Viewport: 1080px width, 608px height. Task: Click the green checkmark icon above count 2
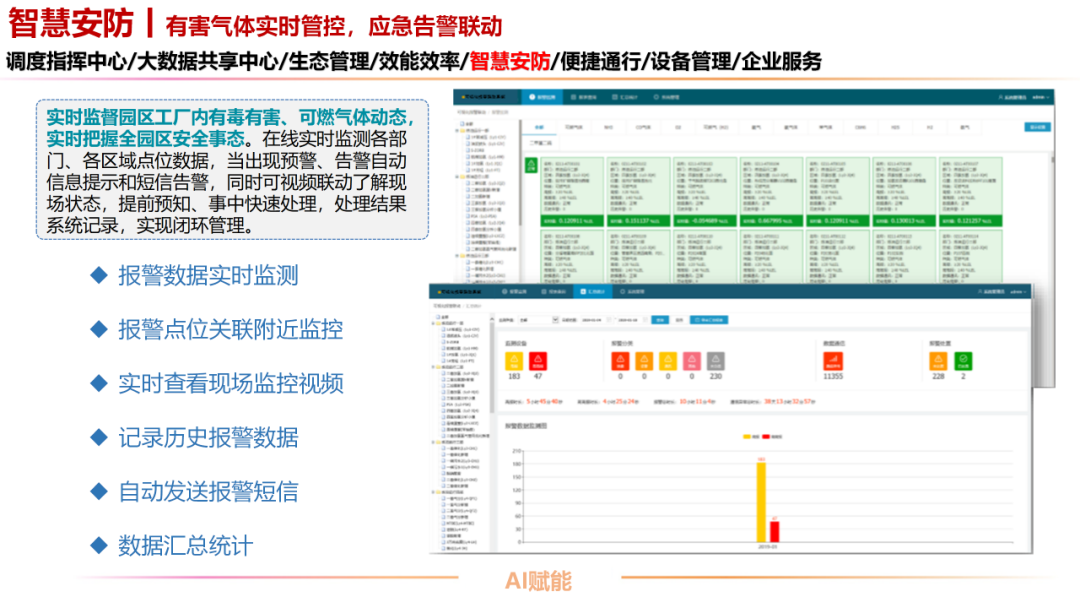[x=963, y=361]
